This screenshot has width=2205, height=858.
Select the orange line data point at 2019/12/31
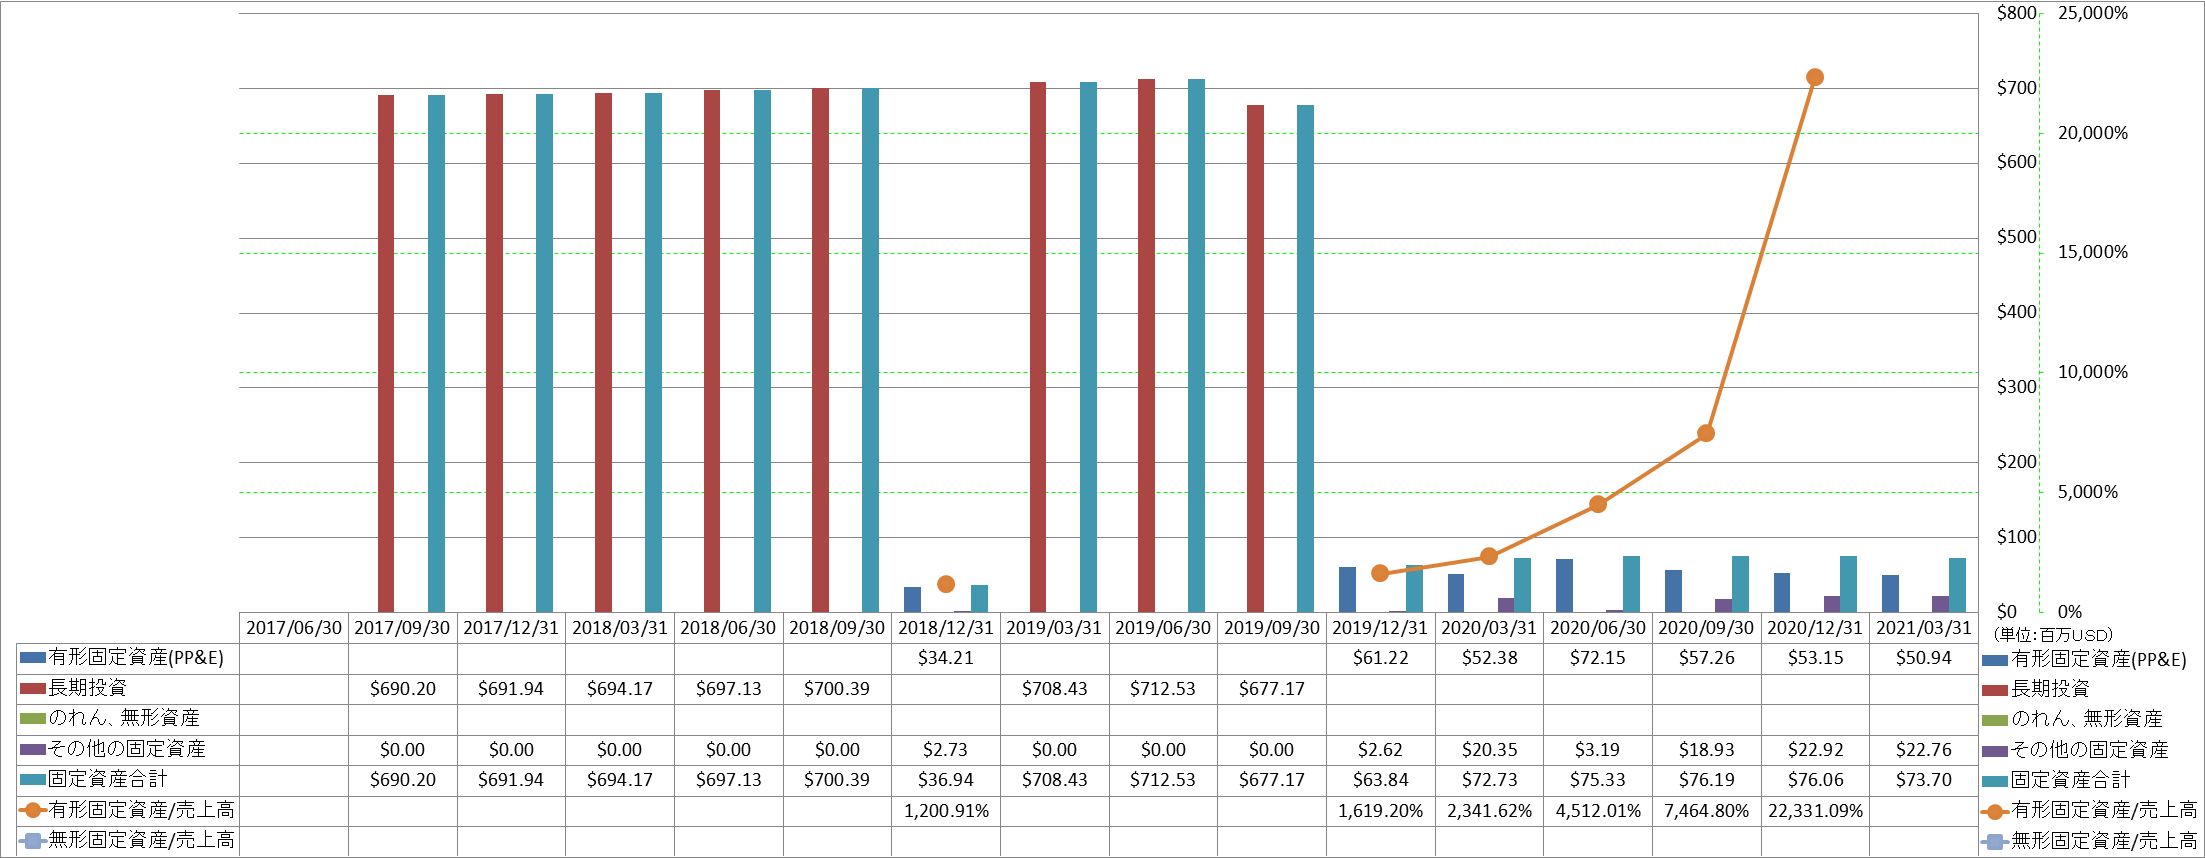point(1380,573)
